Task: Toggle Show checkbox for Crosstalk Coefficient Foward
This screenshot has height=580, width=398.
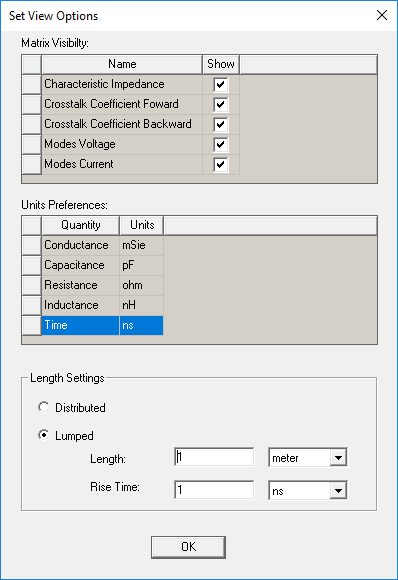Action: click(x=221, y=105)
